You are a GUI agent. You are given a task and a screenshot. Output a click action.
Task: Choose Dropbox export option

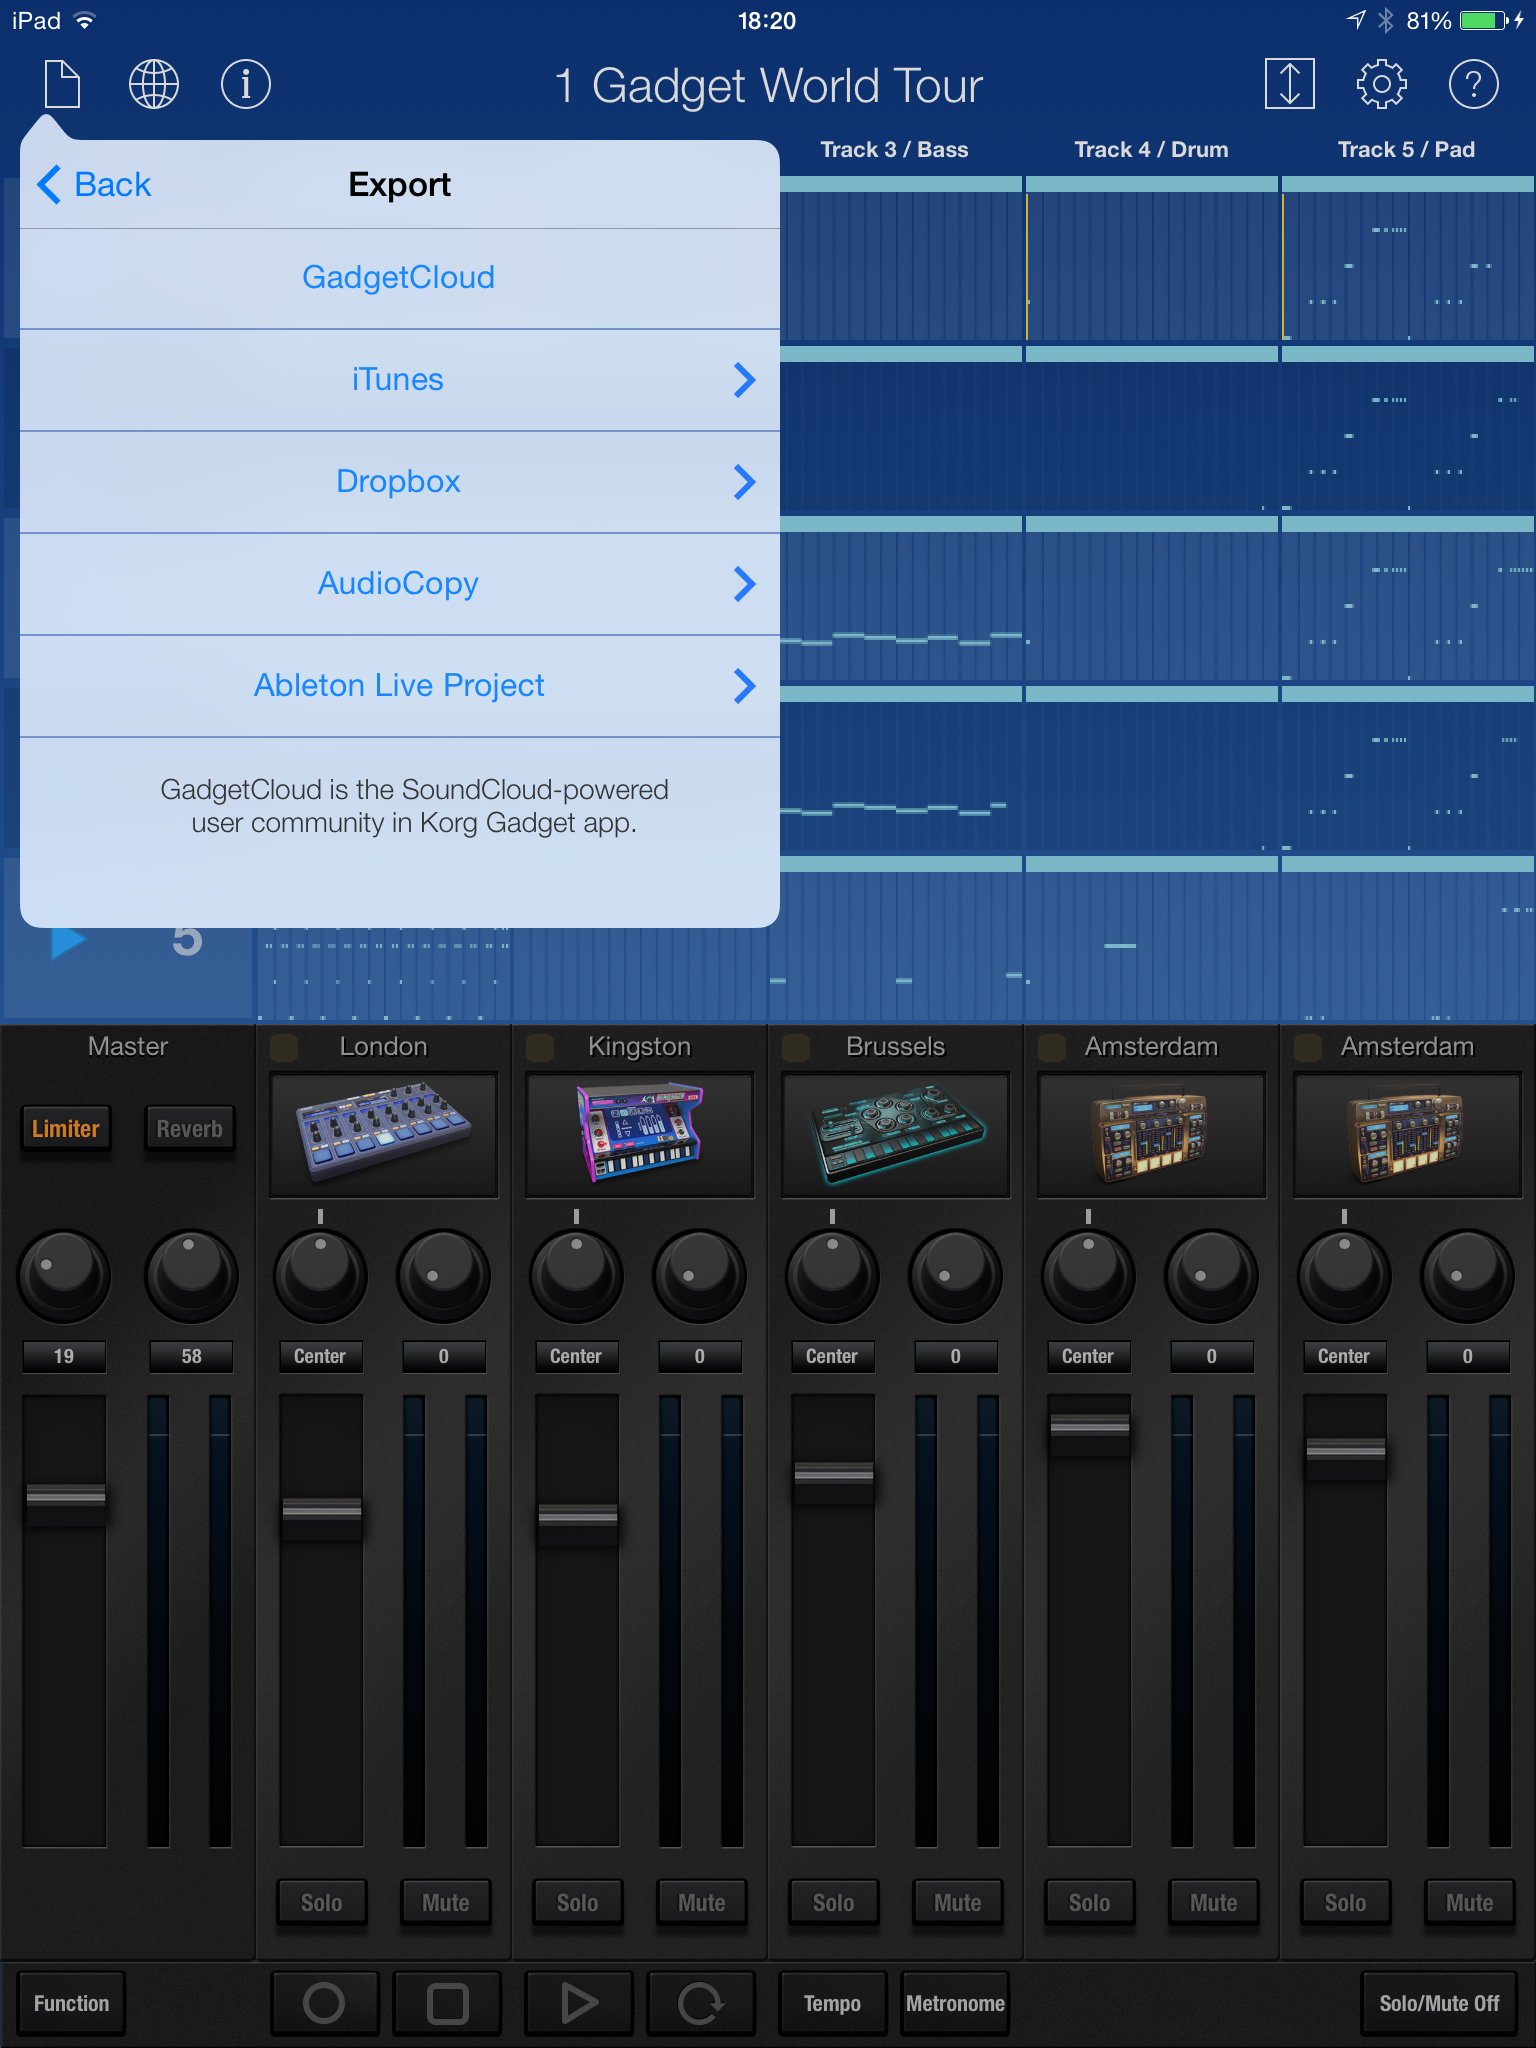coord(399,482)
